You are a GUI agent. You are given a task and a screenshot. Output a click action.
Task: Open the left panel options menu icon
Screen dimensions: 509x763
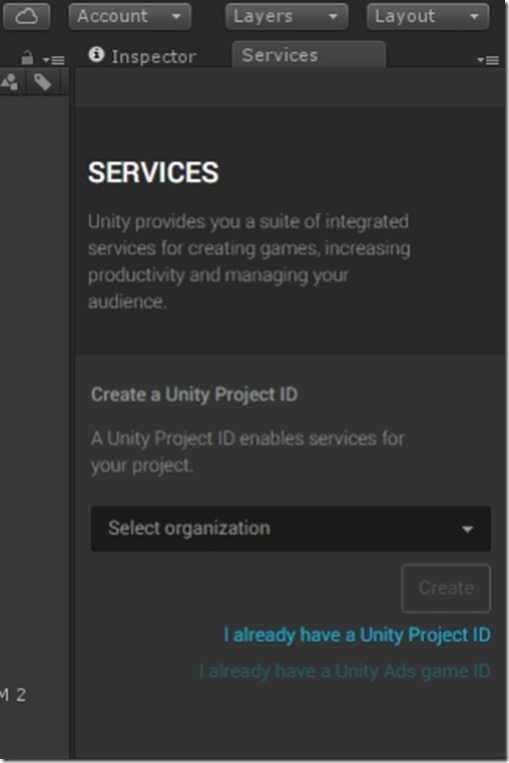point(54,60)
